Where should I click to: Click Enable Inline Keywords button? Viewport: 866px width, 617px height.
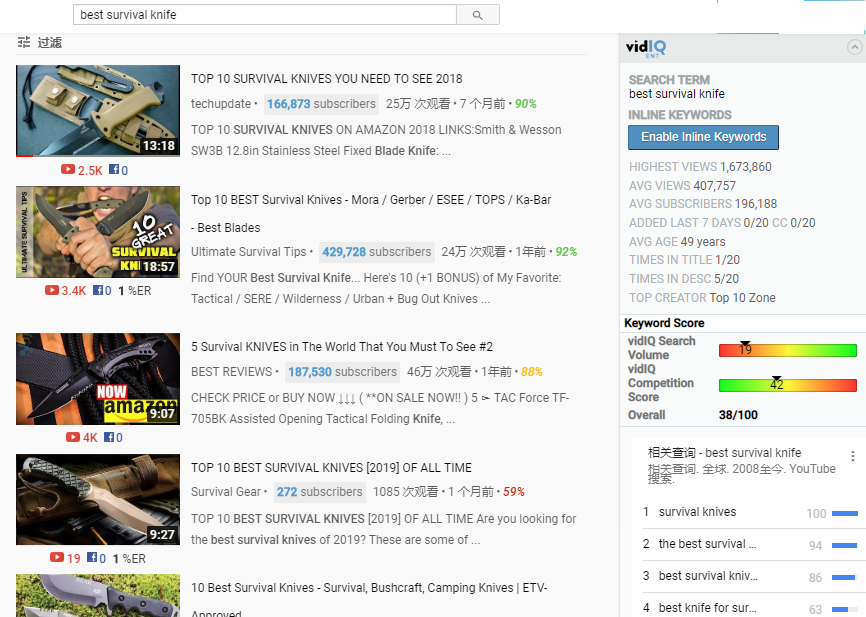(x=704, y=138)
